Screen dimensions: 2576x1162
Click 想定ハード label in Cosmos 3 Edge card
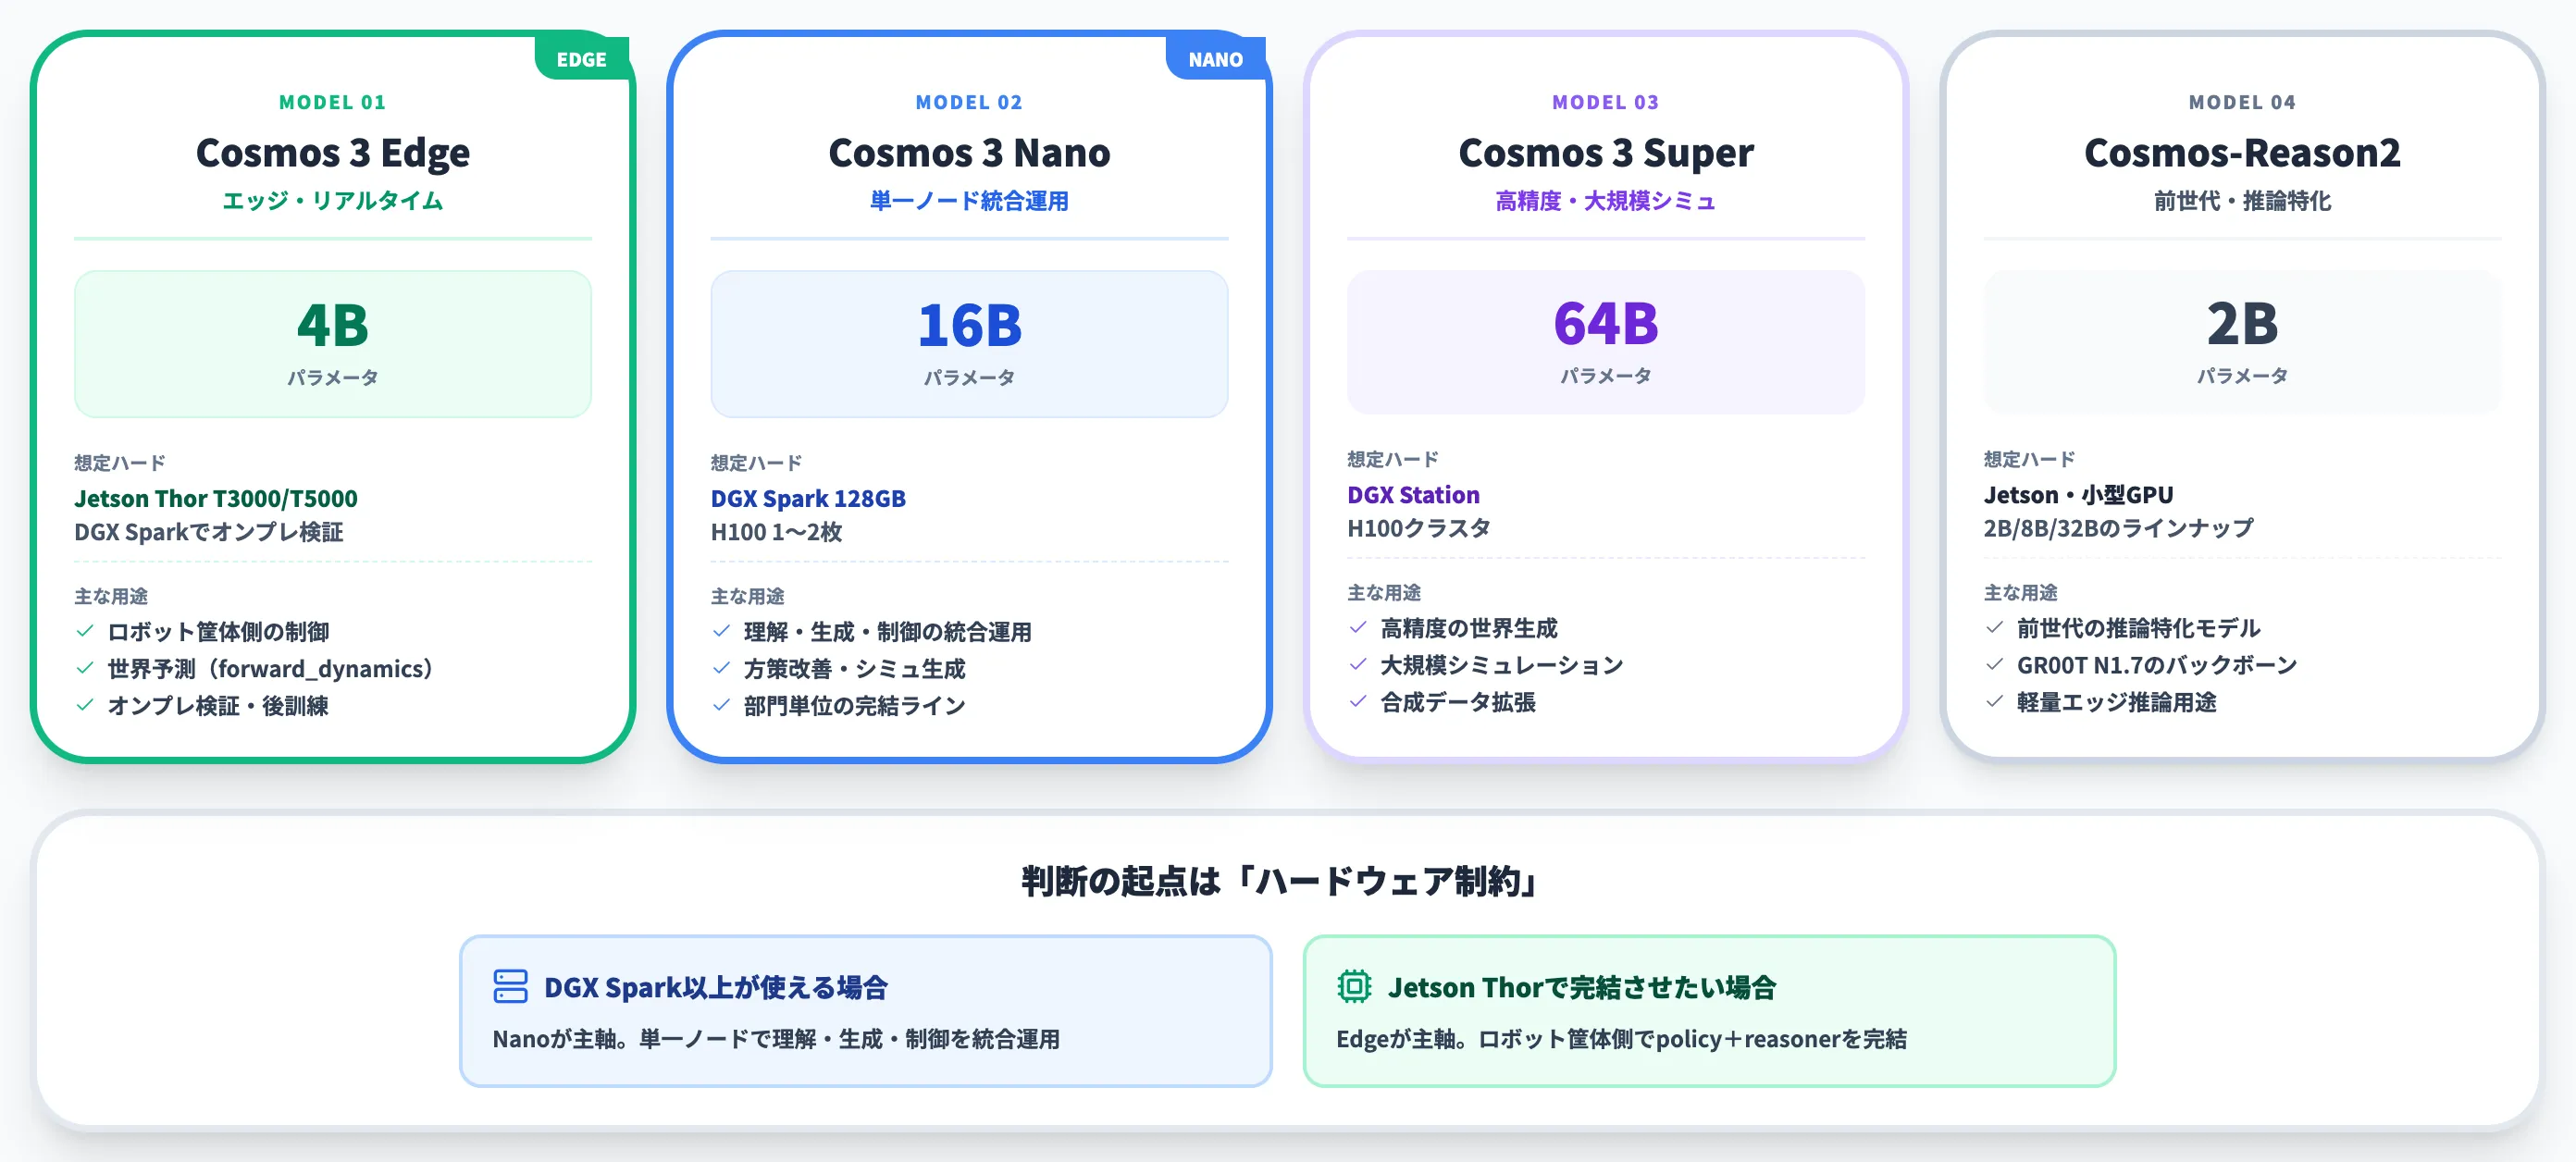120,463
